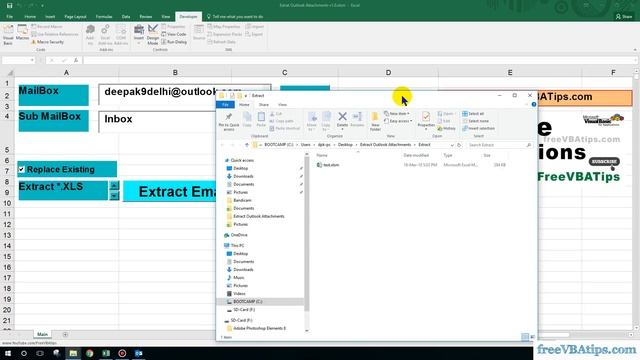Click the down arrow of the Extract spin button
This screenshot has height=360, width=640.
tap(114, 196)
